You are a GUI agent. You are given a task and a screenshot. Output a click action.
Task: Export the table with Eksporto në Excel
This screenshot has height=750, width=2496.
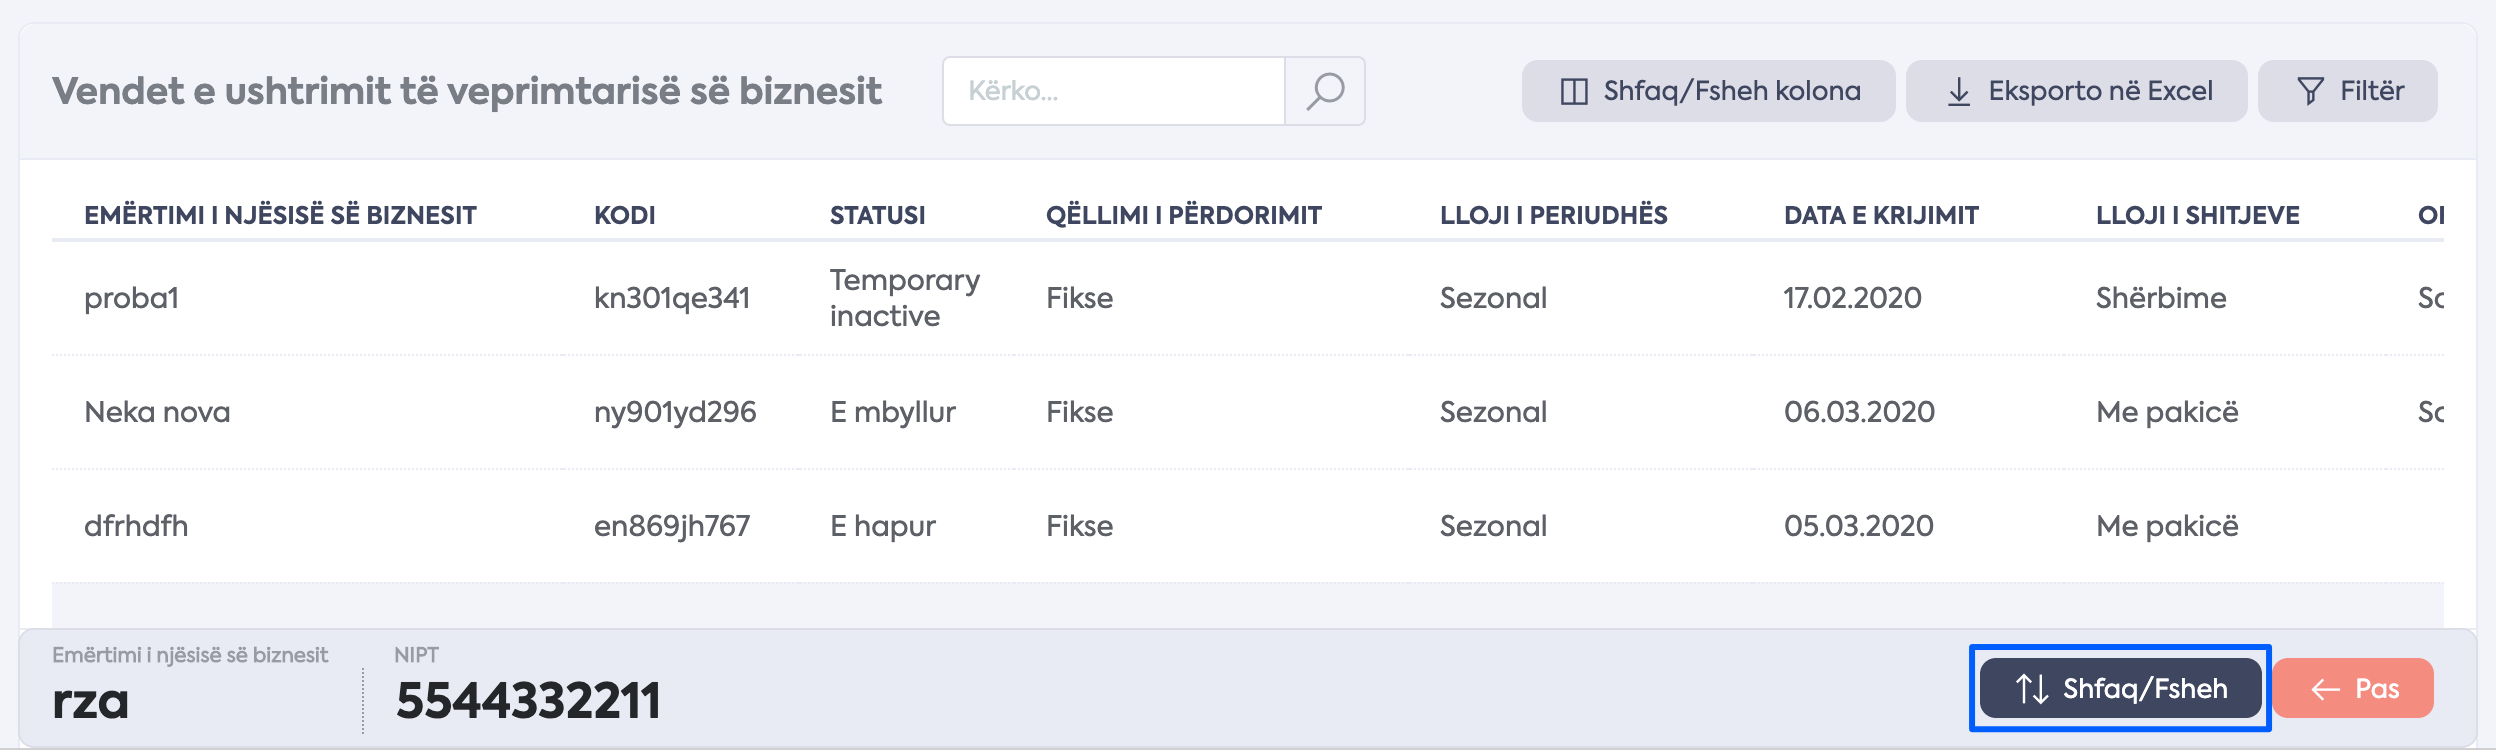2076,91
